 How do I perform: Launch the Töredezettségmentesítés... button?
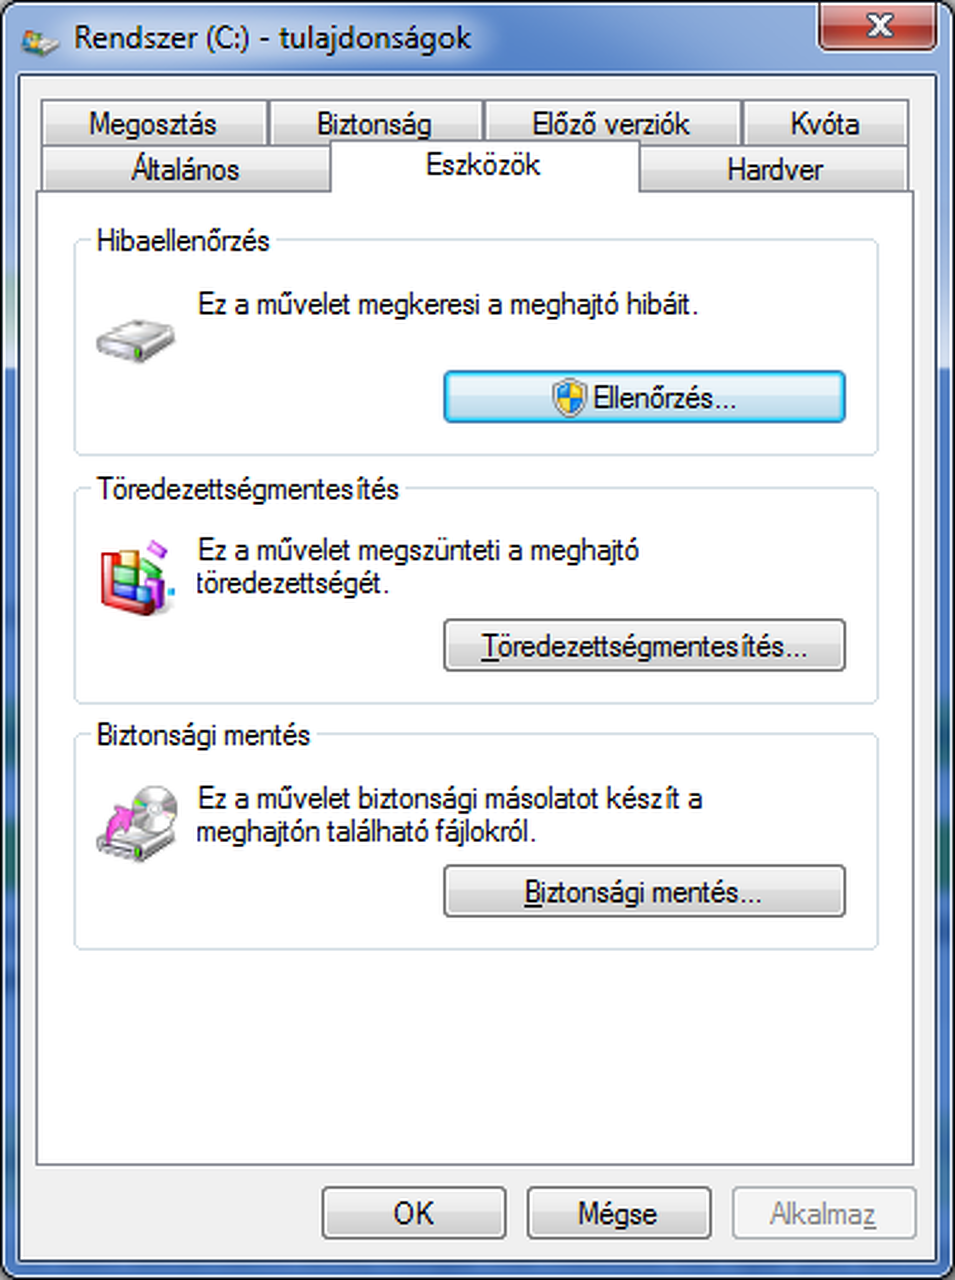click(x=644, y=645)
